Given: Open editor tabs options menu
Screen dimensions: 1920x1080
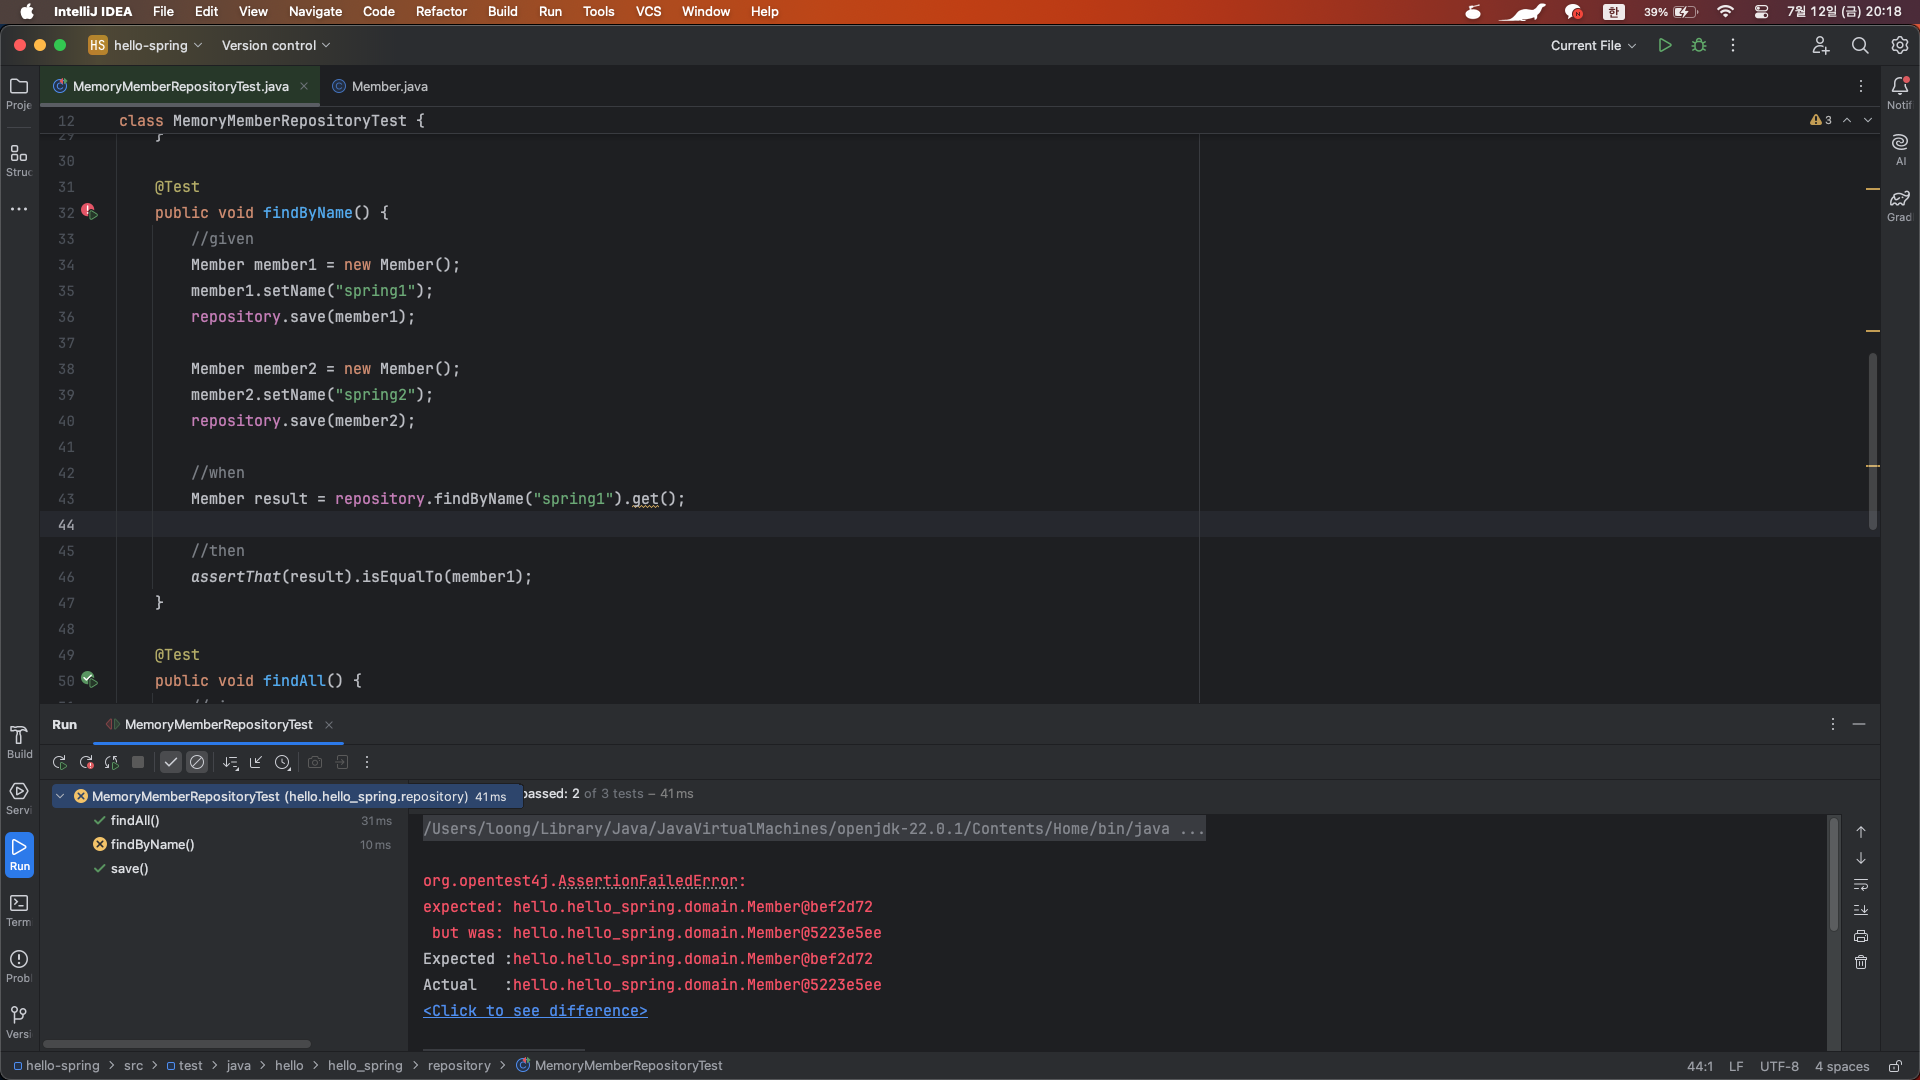Looking at the screenshot, I should pyautogui.click(x=1861, y=86).
